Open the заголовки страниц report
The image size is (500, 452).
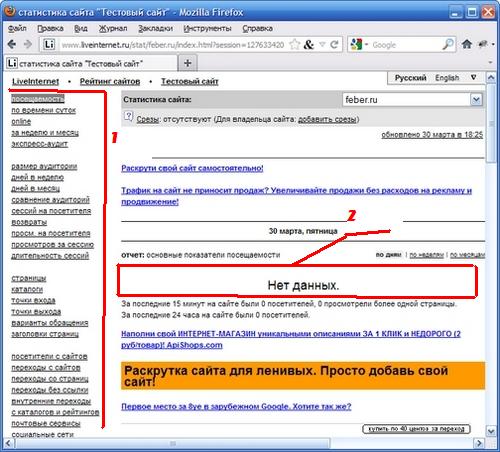coord(45,334)
